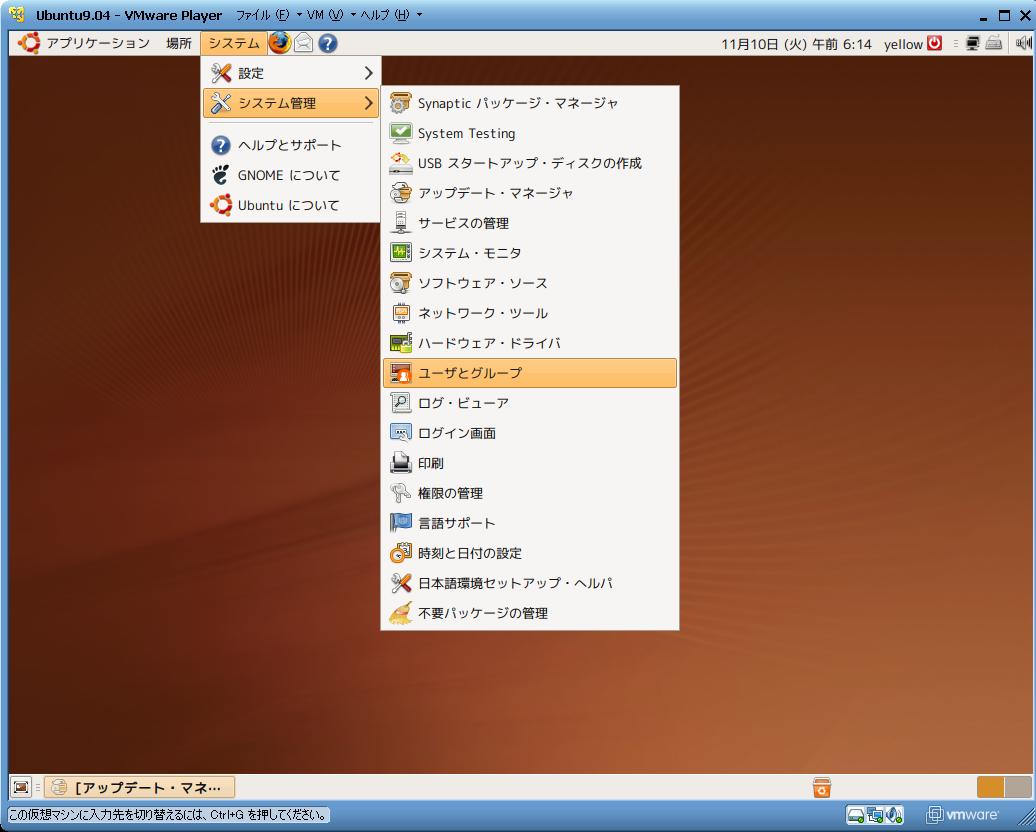Open the VMware VM(V) dropdown menu
The image size is (1036, 832).
pyautogui.click(x=331, y=15)
